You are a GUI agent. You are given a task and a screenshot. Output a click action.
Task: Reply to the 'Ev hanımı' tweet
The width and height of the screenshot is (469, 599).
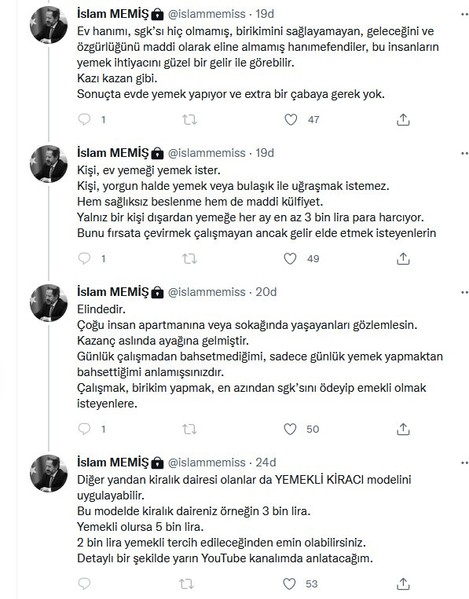(x=84, y=120)
